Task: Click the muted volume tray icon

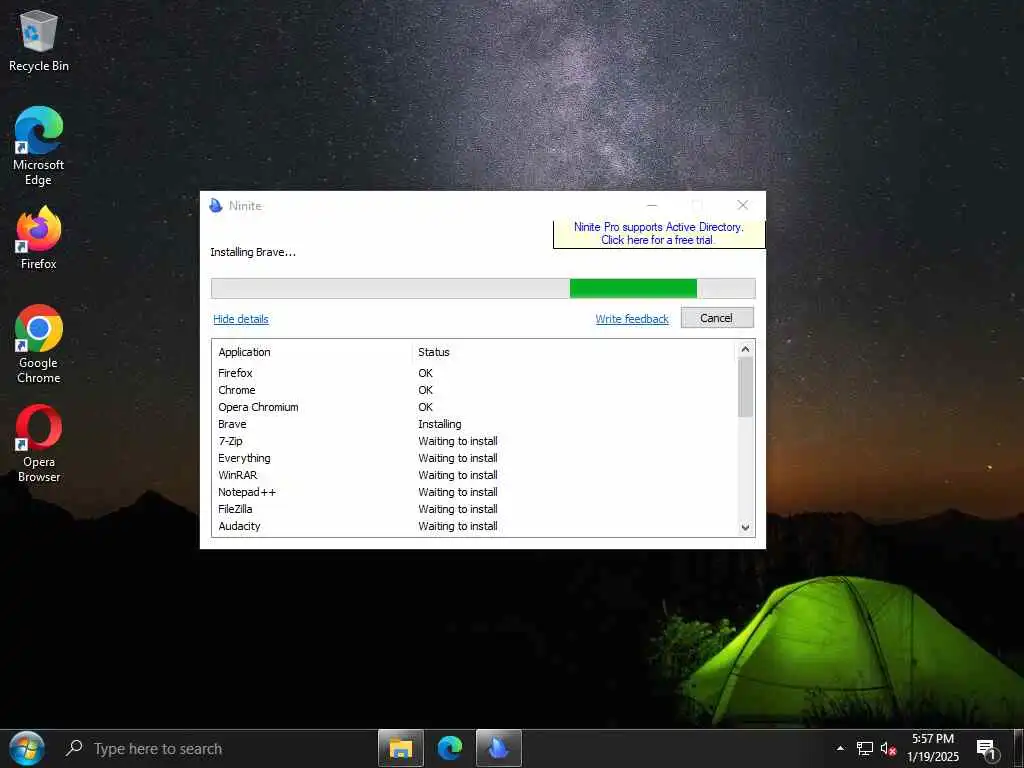Action: pyautogui.click(x=888, y=748)
